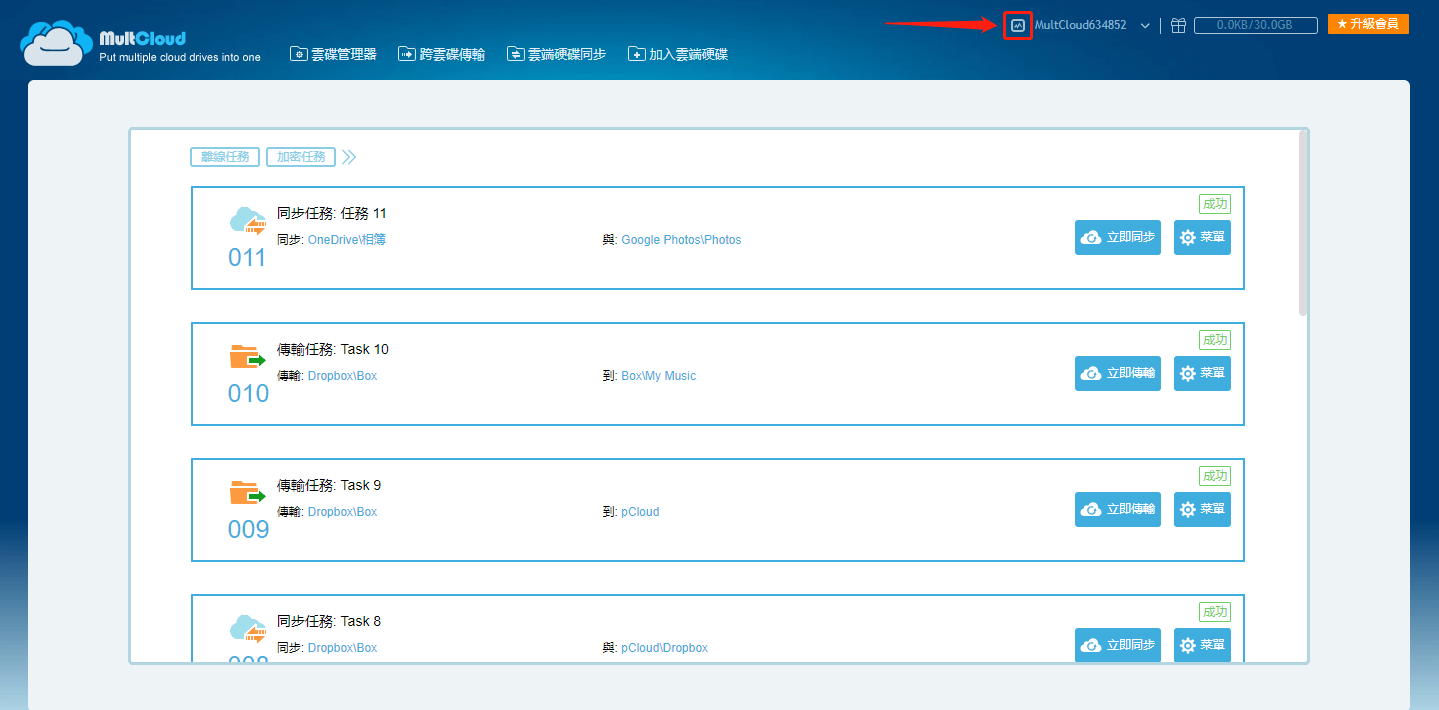1439x710 pixels.
Task: Open the gift box icon
Action: coord(1178,25)
